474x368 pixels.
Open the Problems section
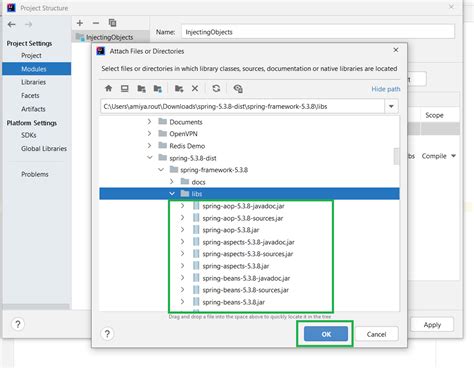(x=35, y=174)
